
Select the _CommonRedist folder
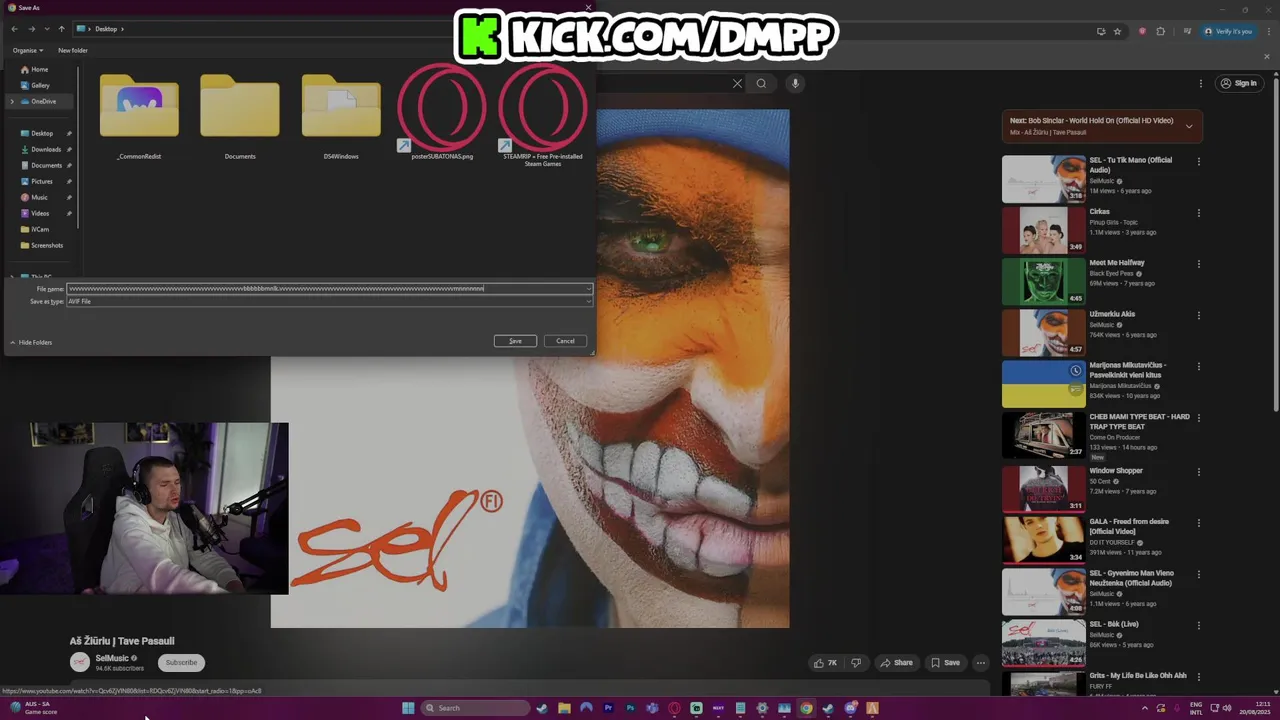coord(139,117)
